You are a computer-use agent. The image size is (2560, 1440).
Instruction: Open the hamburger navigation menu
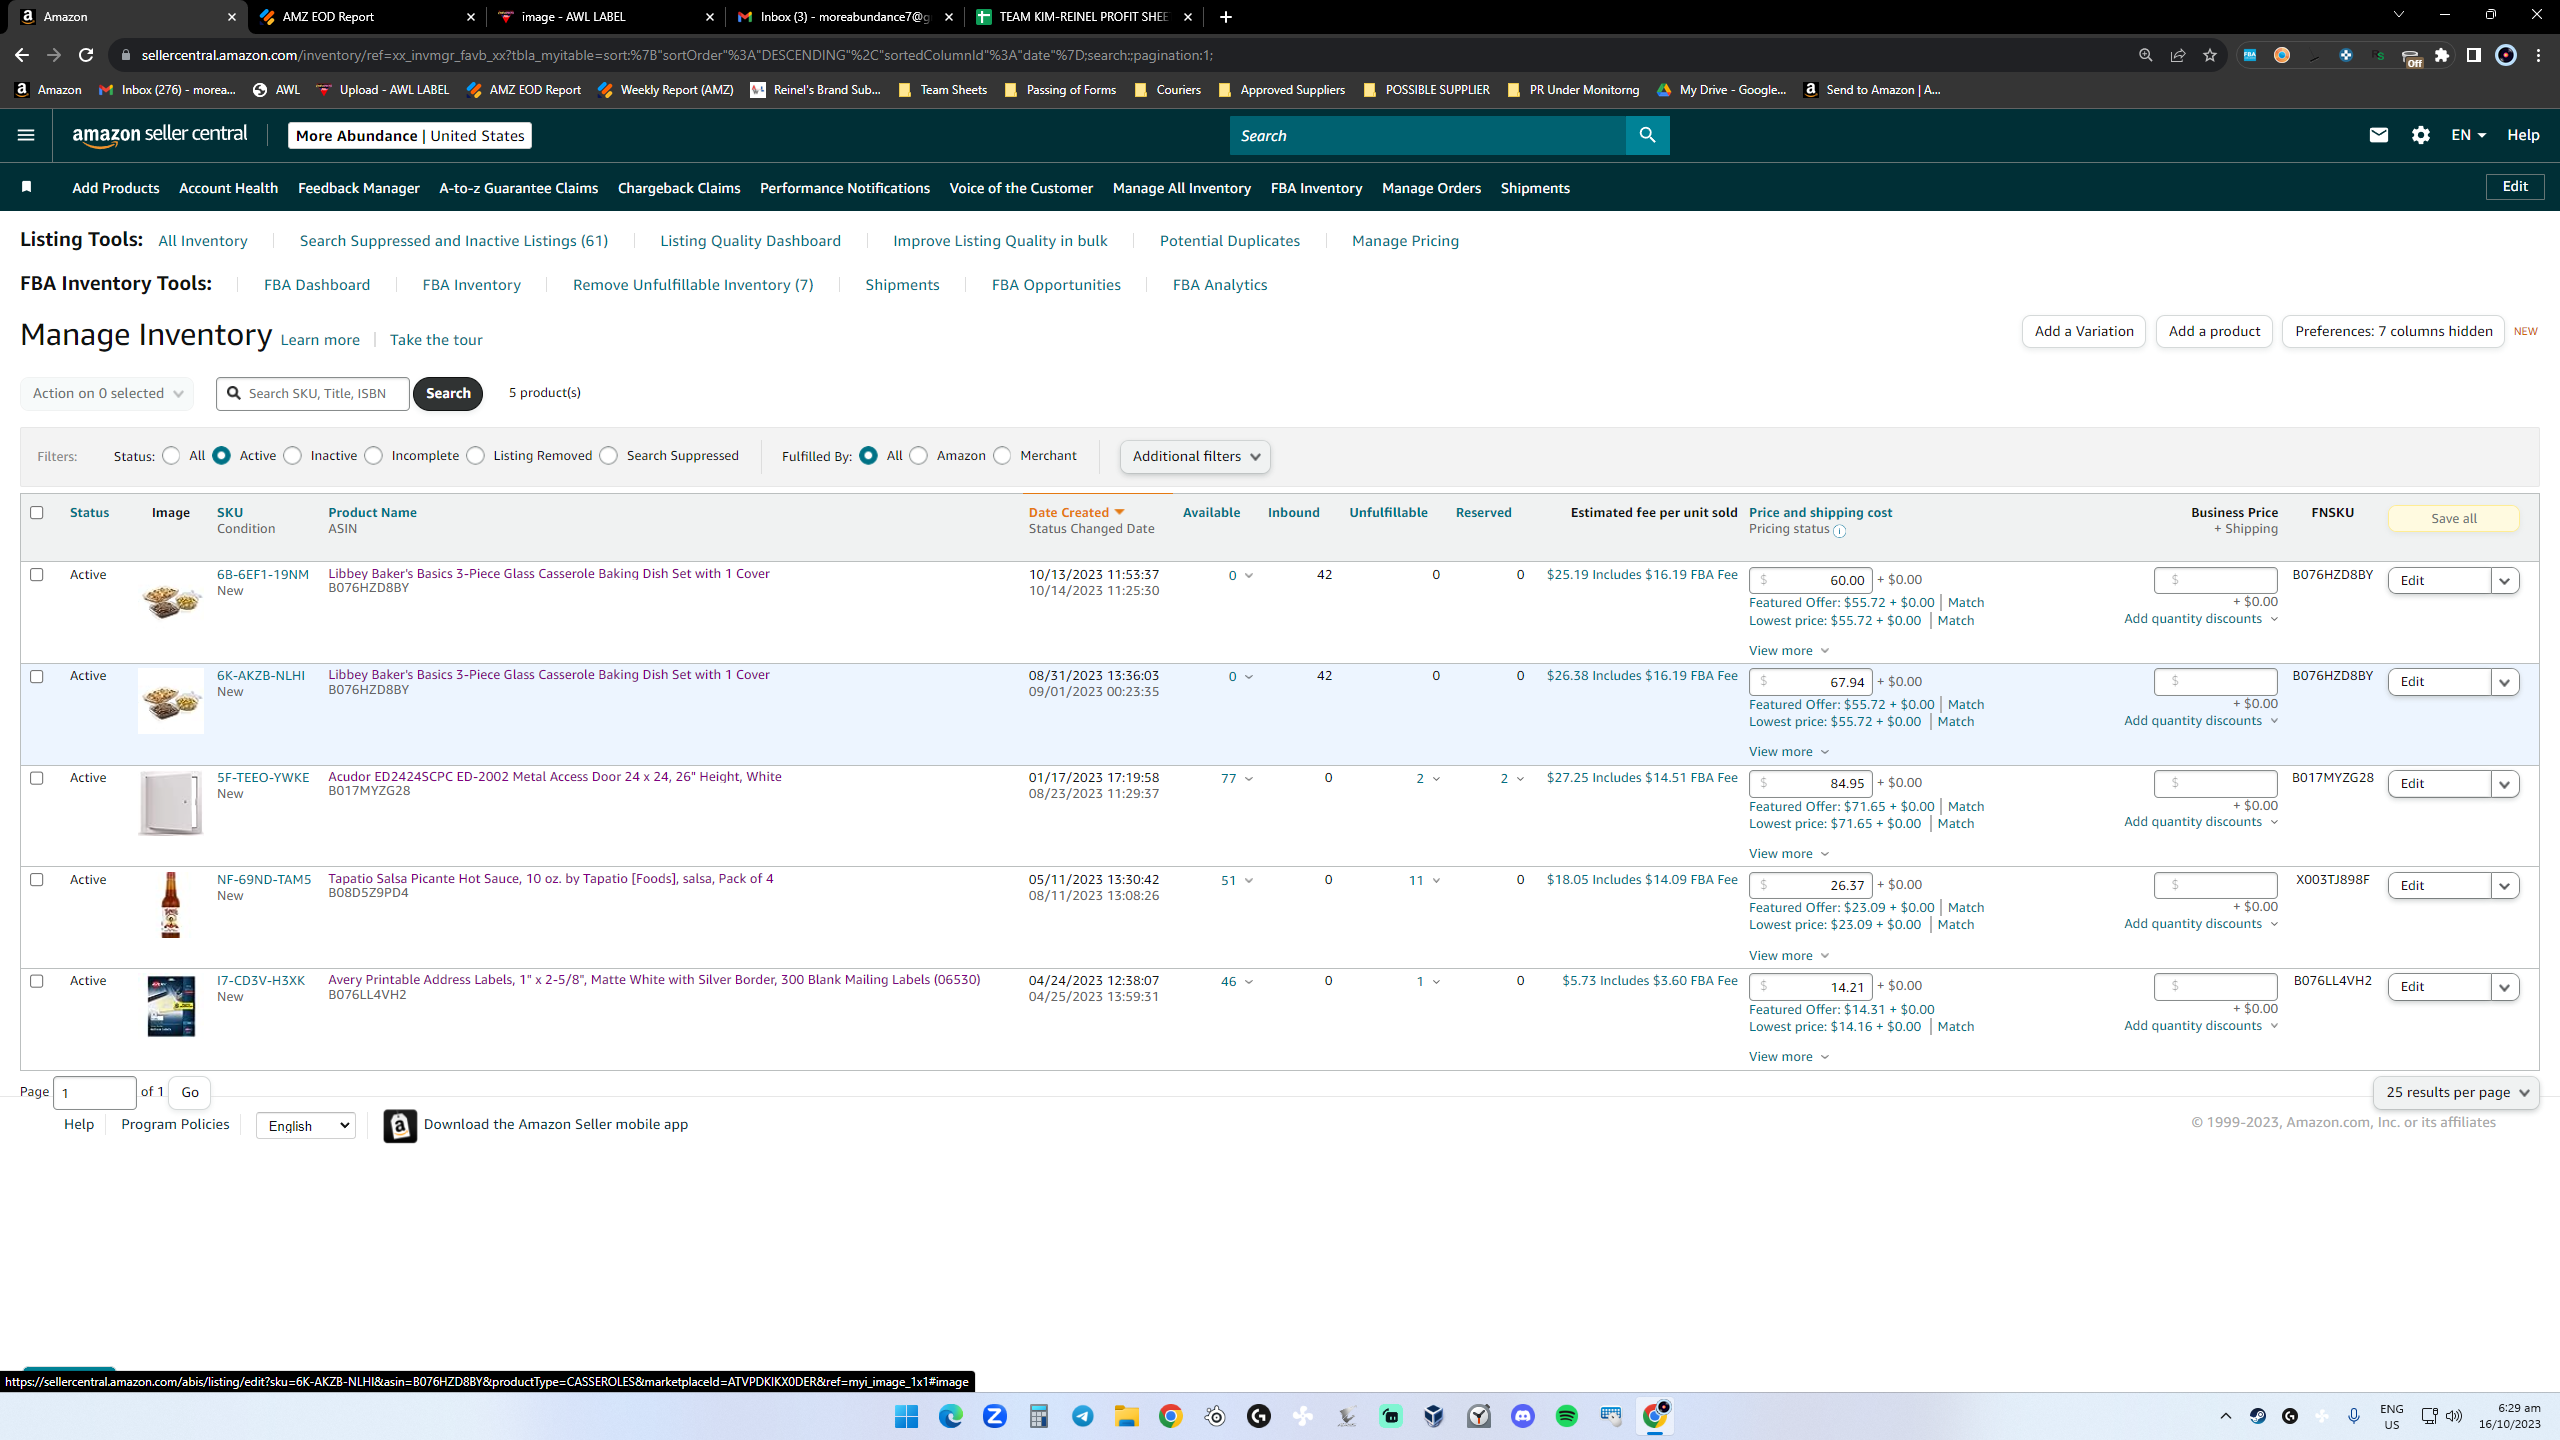coord(26,135)
